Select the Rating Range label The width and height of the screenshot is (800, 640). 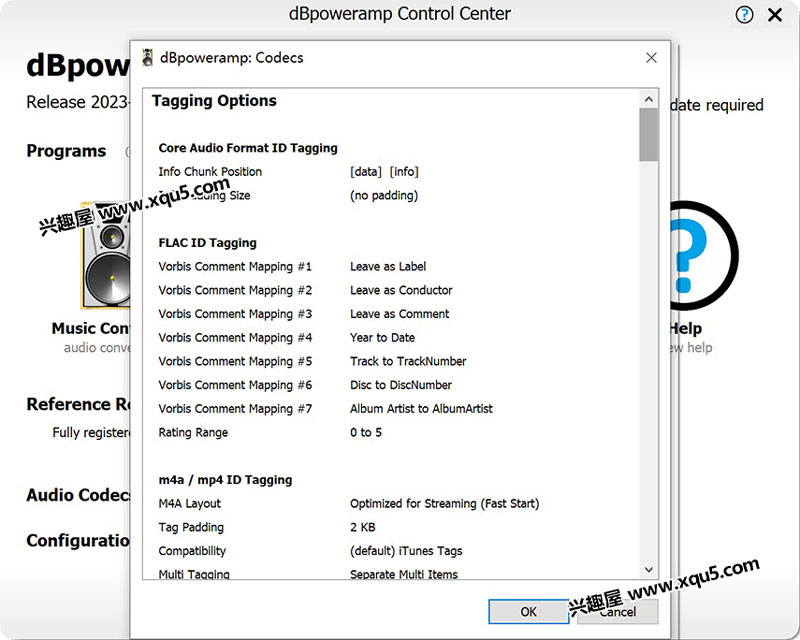[193, 433]
